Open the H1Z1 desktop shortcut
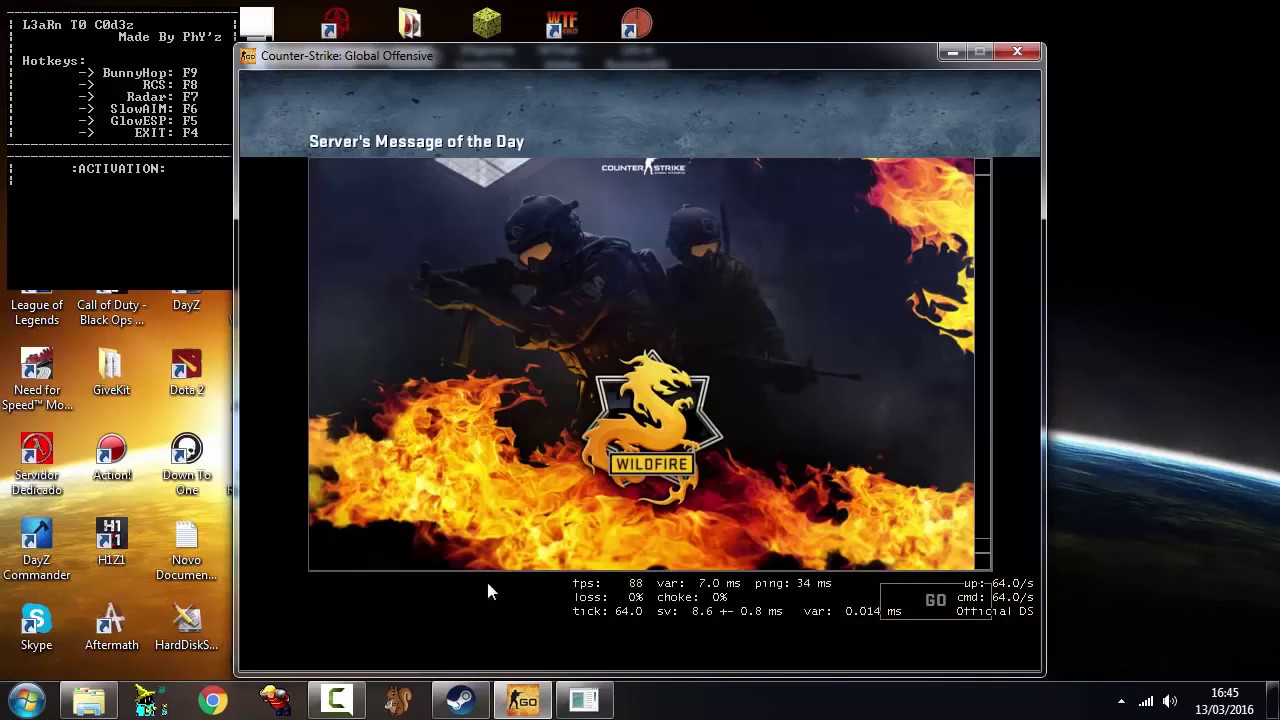The image size is (1280, 720). [x=111, y=542]
